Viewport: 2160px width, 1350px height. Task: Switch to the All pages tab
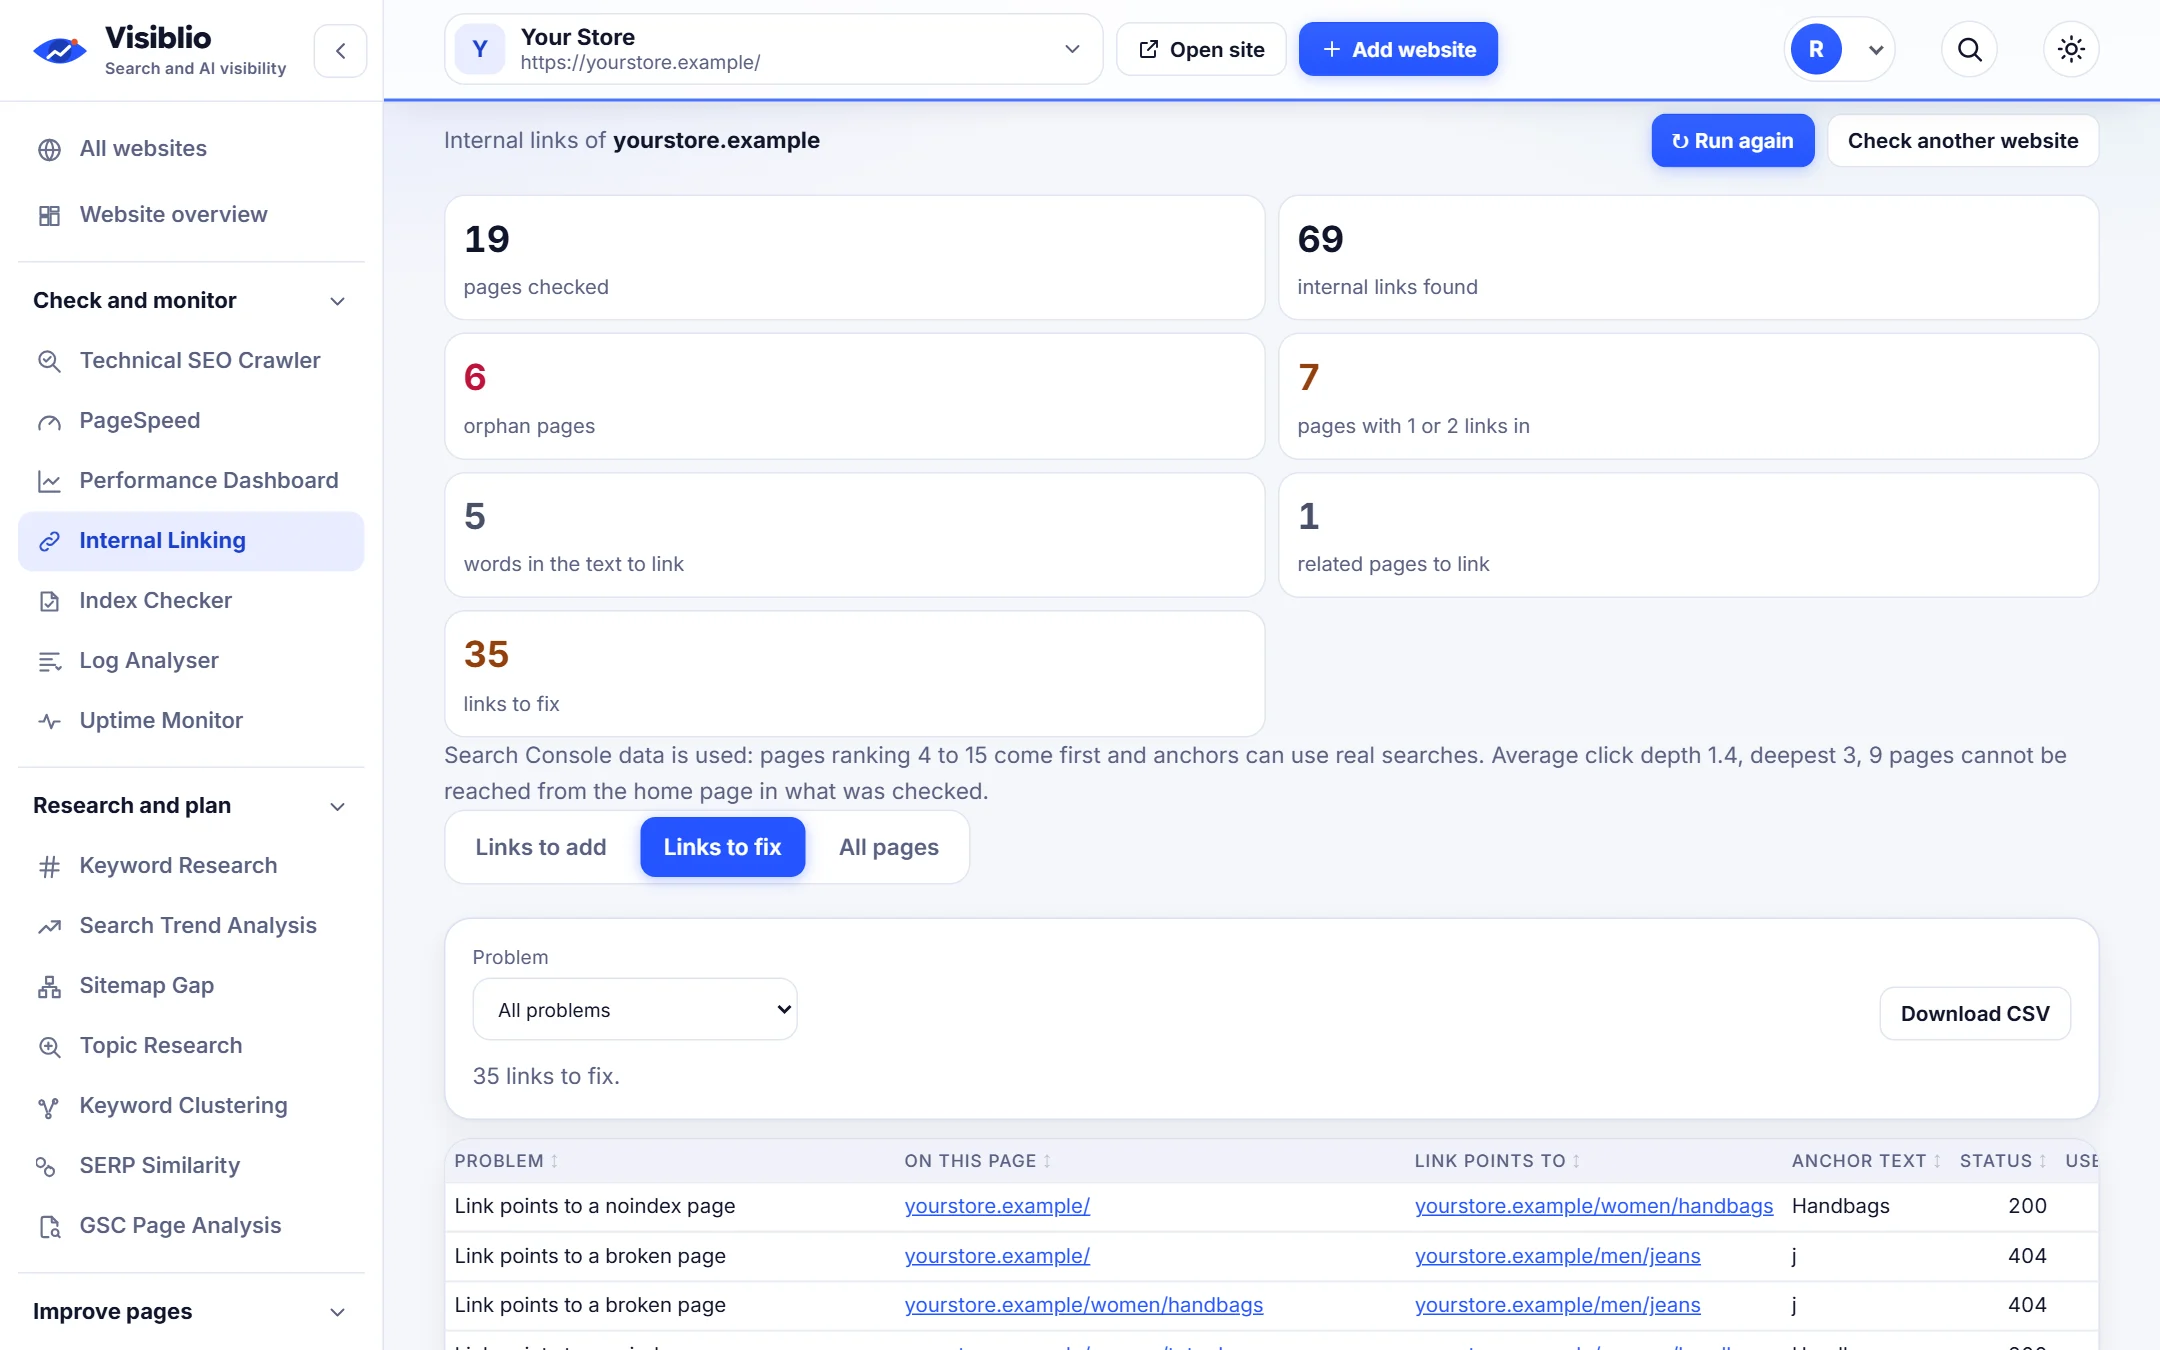(x=888, y=847)
